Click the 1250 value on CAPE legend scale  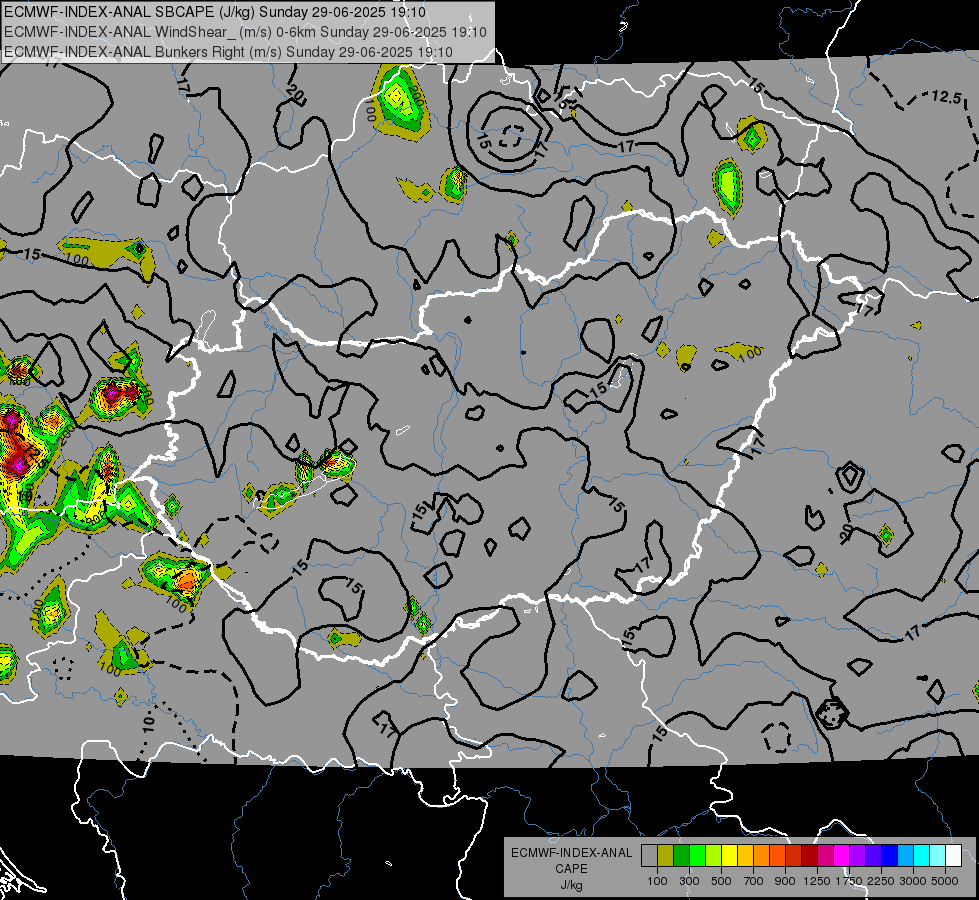click(817, 881)
